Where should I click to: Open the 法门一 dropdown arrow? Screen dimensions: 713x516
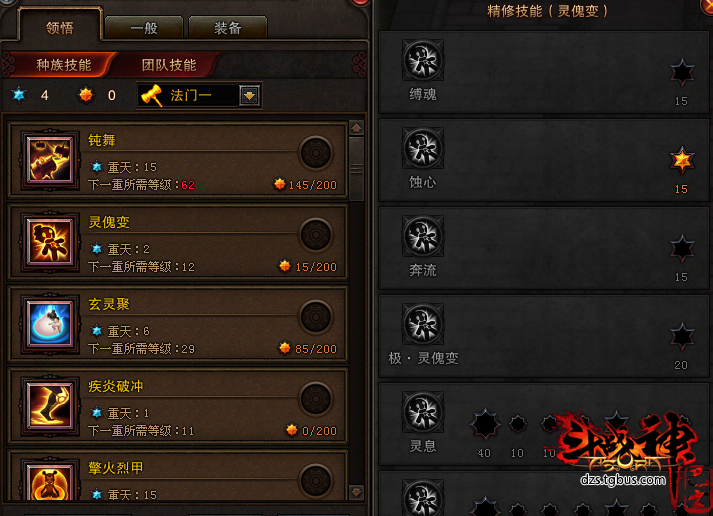click(249, 95)
